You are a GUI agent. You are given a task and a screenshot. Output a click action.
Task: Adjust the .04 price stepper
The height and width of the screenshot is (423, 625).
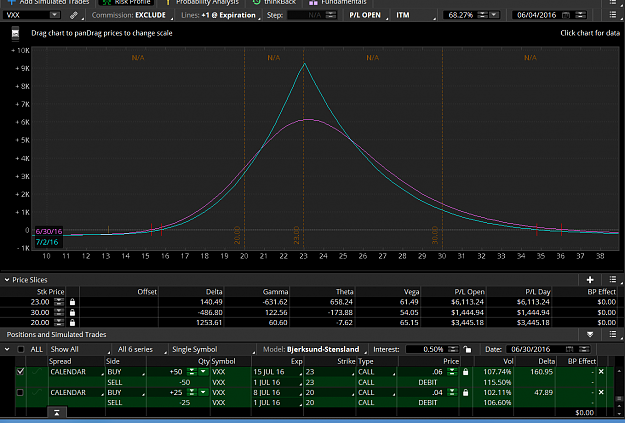tap(452, 392)
